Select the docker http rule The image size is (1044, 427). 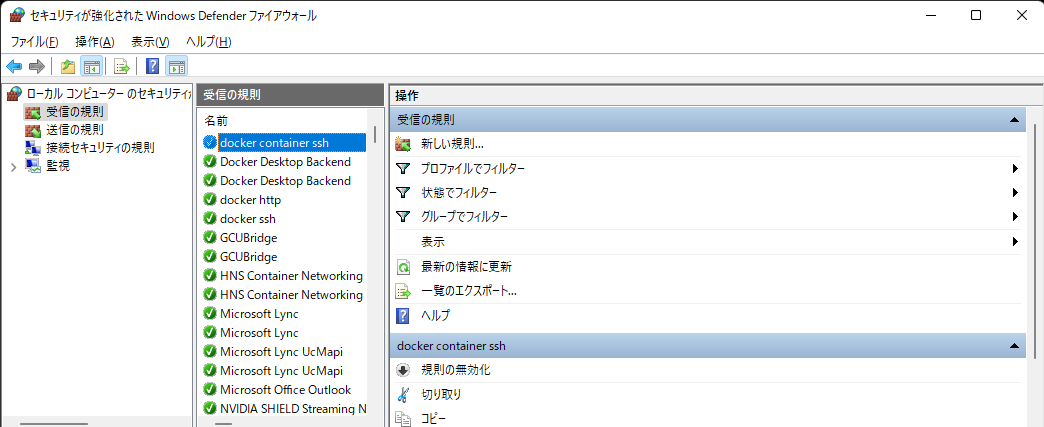pos(250,200)
